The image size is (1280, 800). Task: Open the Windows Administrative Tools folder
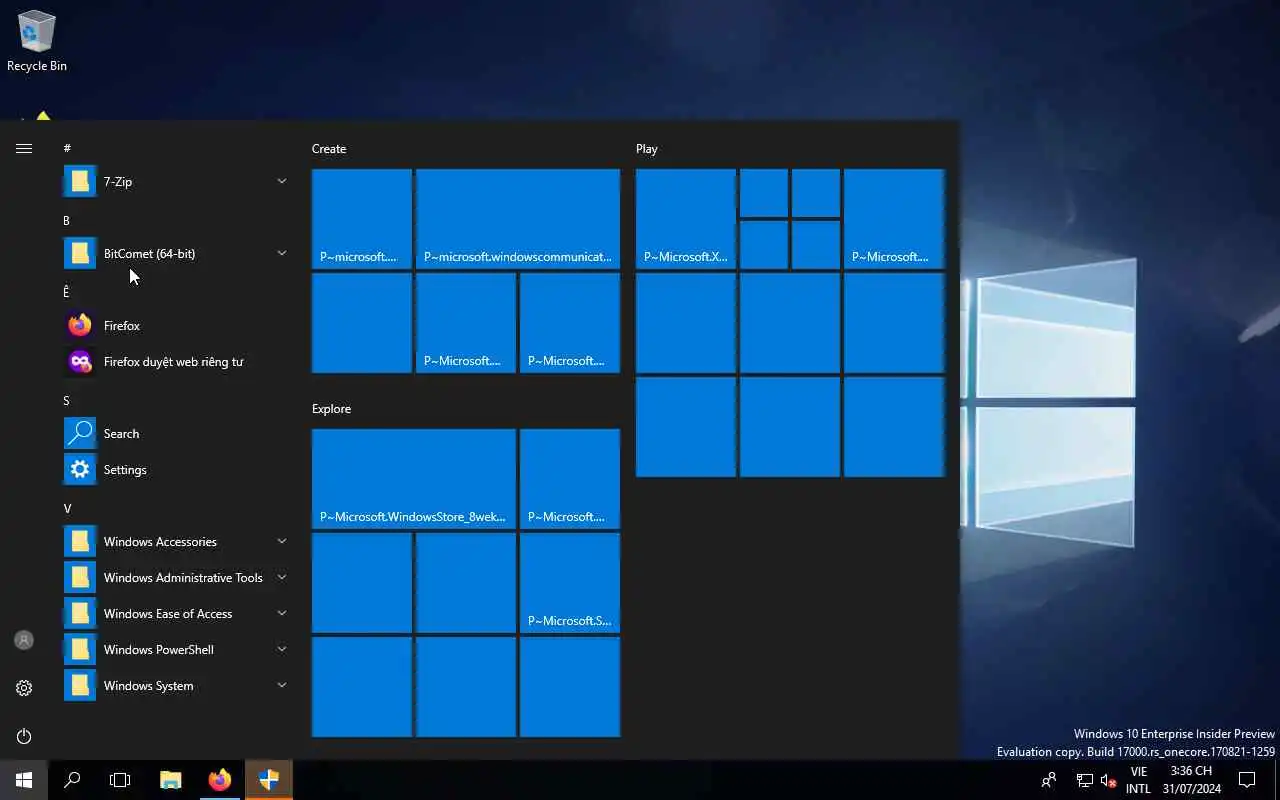coord(176,578)
